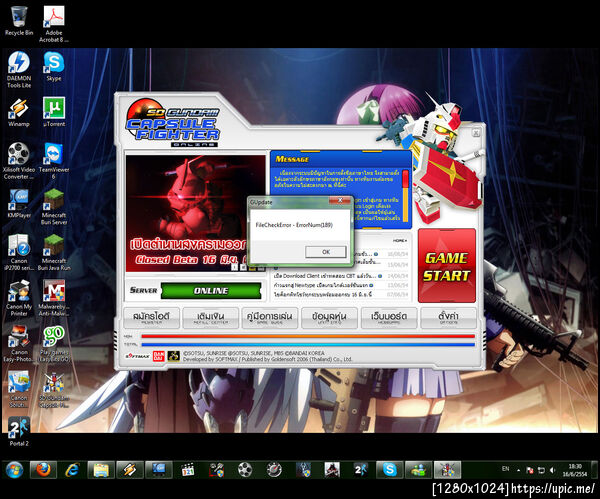Open Play games 'go' desktop icon
600x499 pixels.
tap(54, 344)
